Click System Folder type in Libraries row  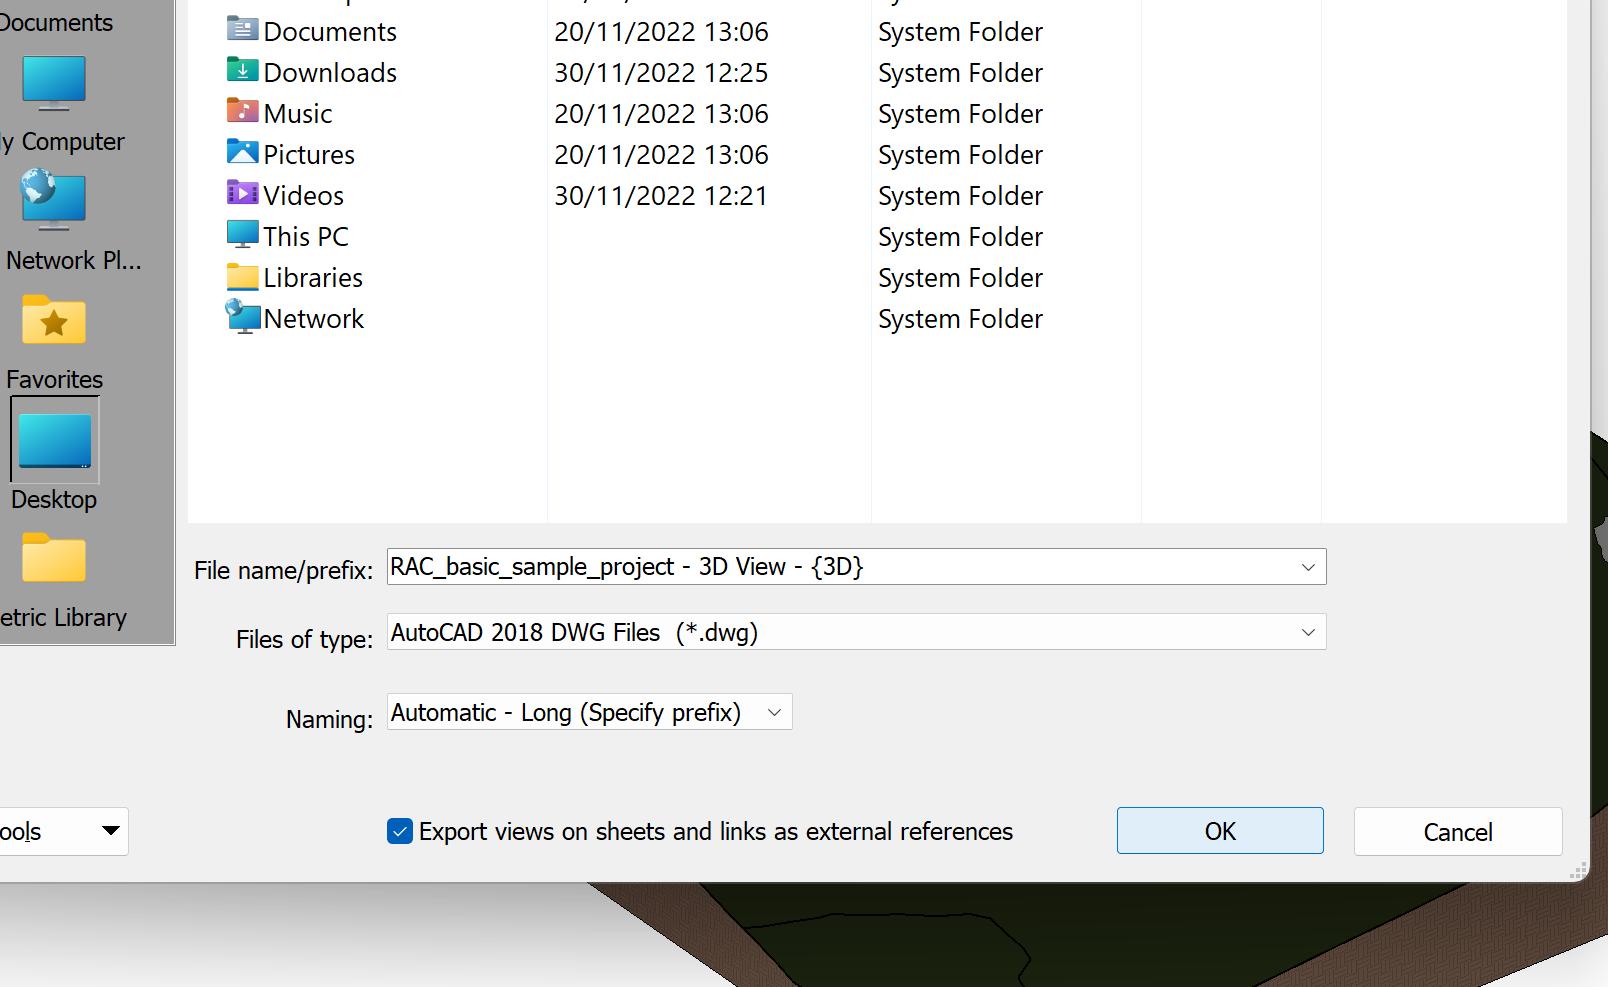click(x=960, y=277)
